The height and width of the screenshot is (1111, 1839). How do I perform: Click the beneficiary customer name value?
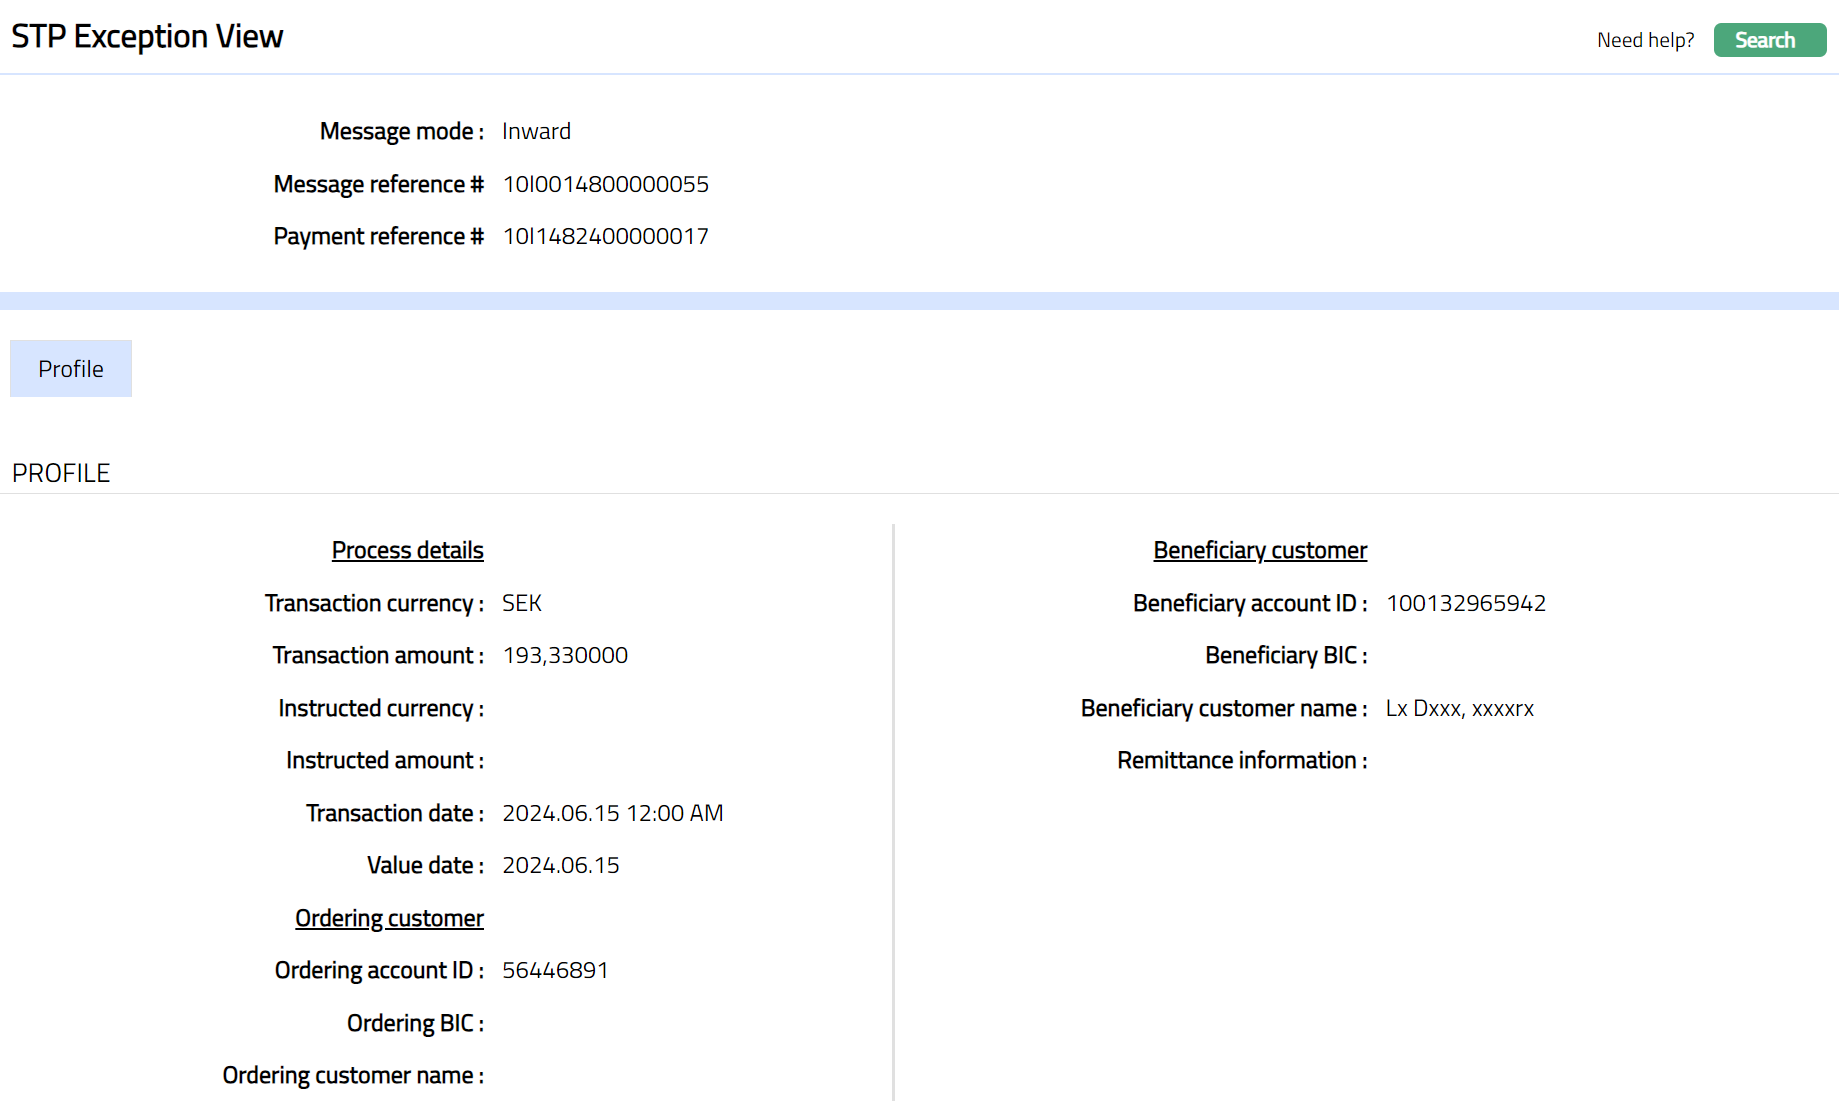1459,709
